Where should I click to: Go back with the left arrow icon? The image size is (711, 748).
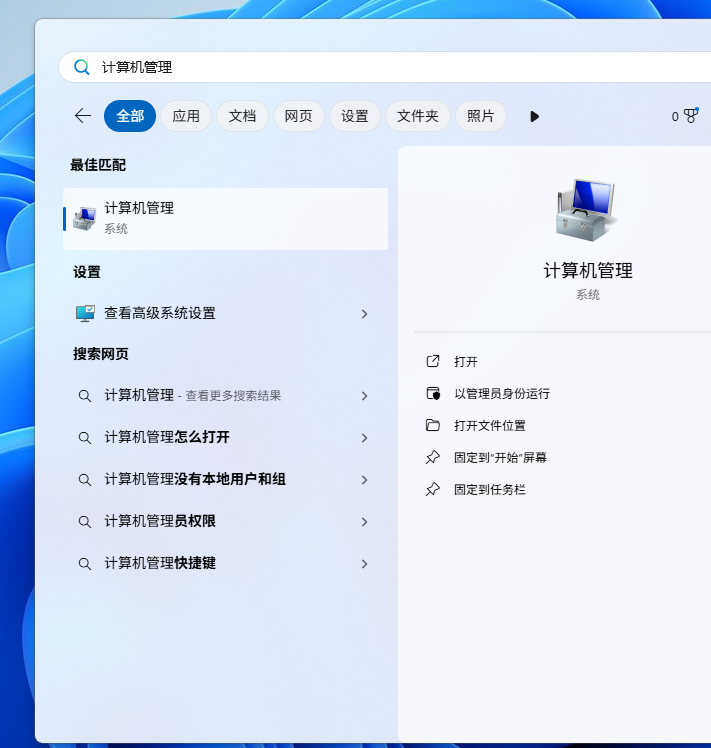tap(83, 116)
